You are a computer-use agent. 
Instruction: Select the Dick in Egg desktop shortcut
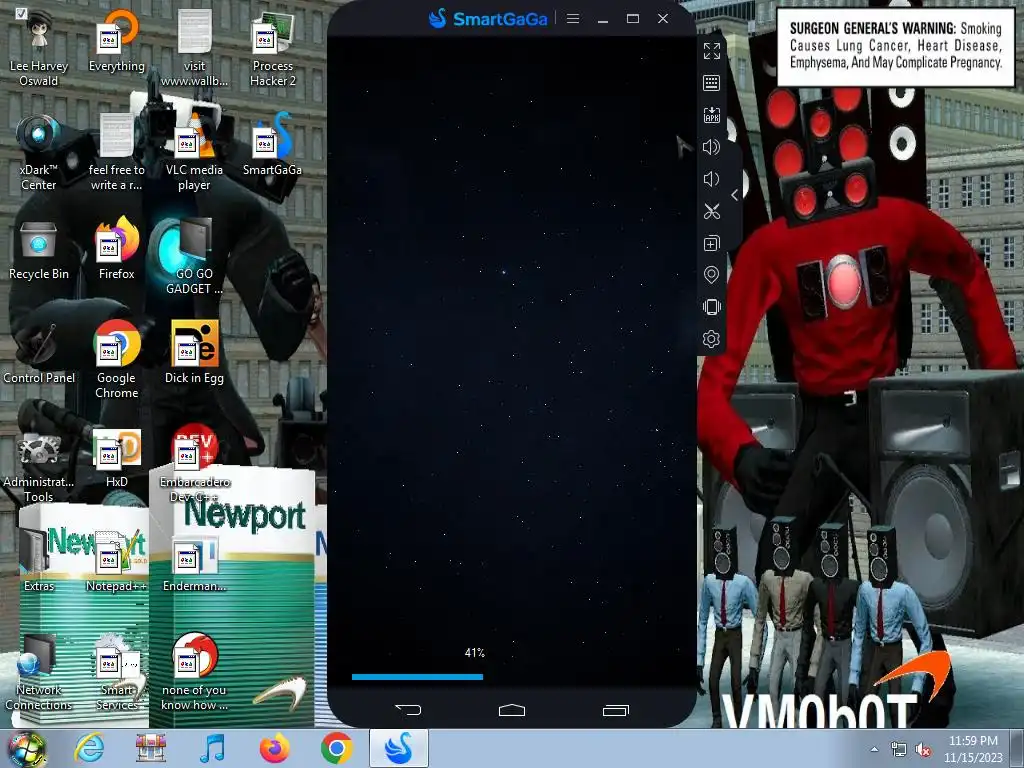click(195, 353)
